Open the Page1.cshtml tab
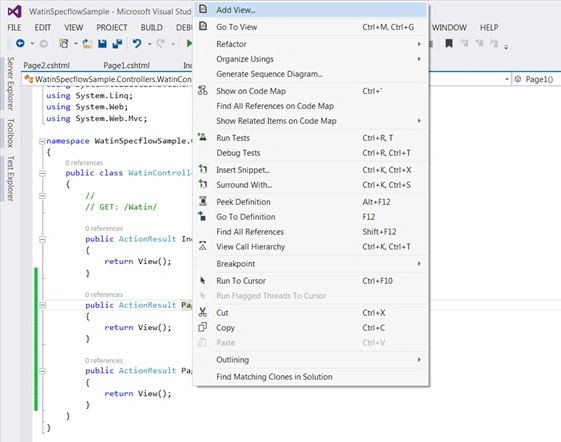This screenshot has height=442, width=561. pyautogui.click(x=126, y=65)
